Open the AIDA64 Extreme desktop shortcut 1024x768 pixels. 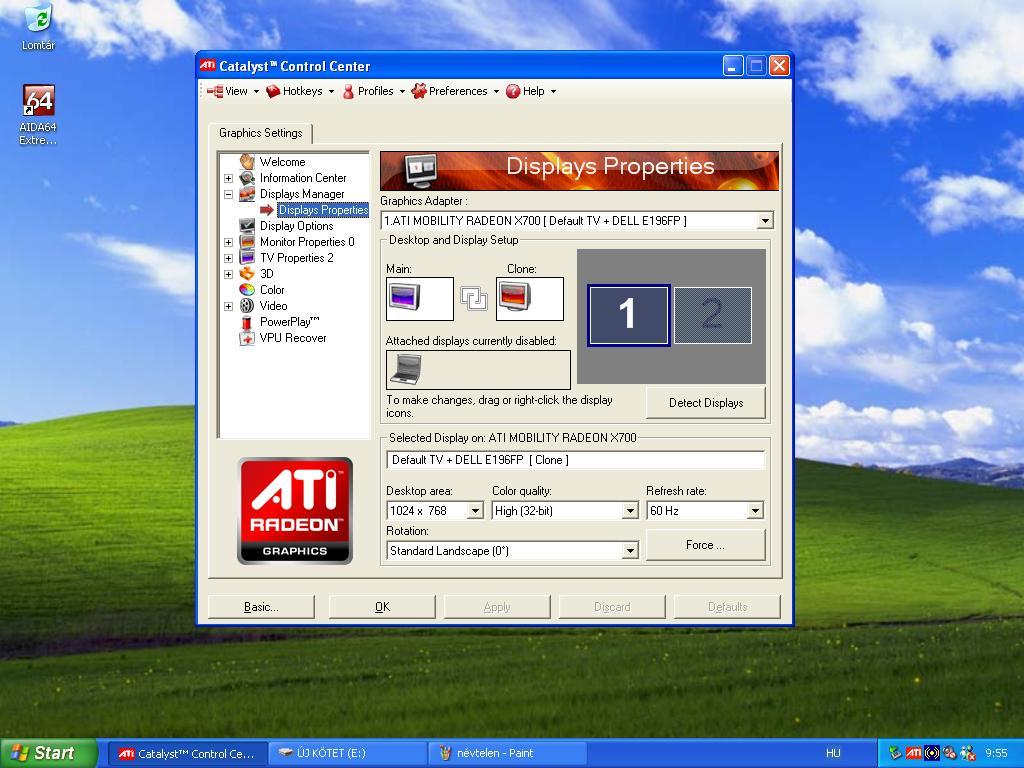38,100
